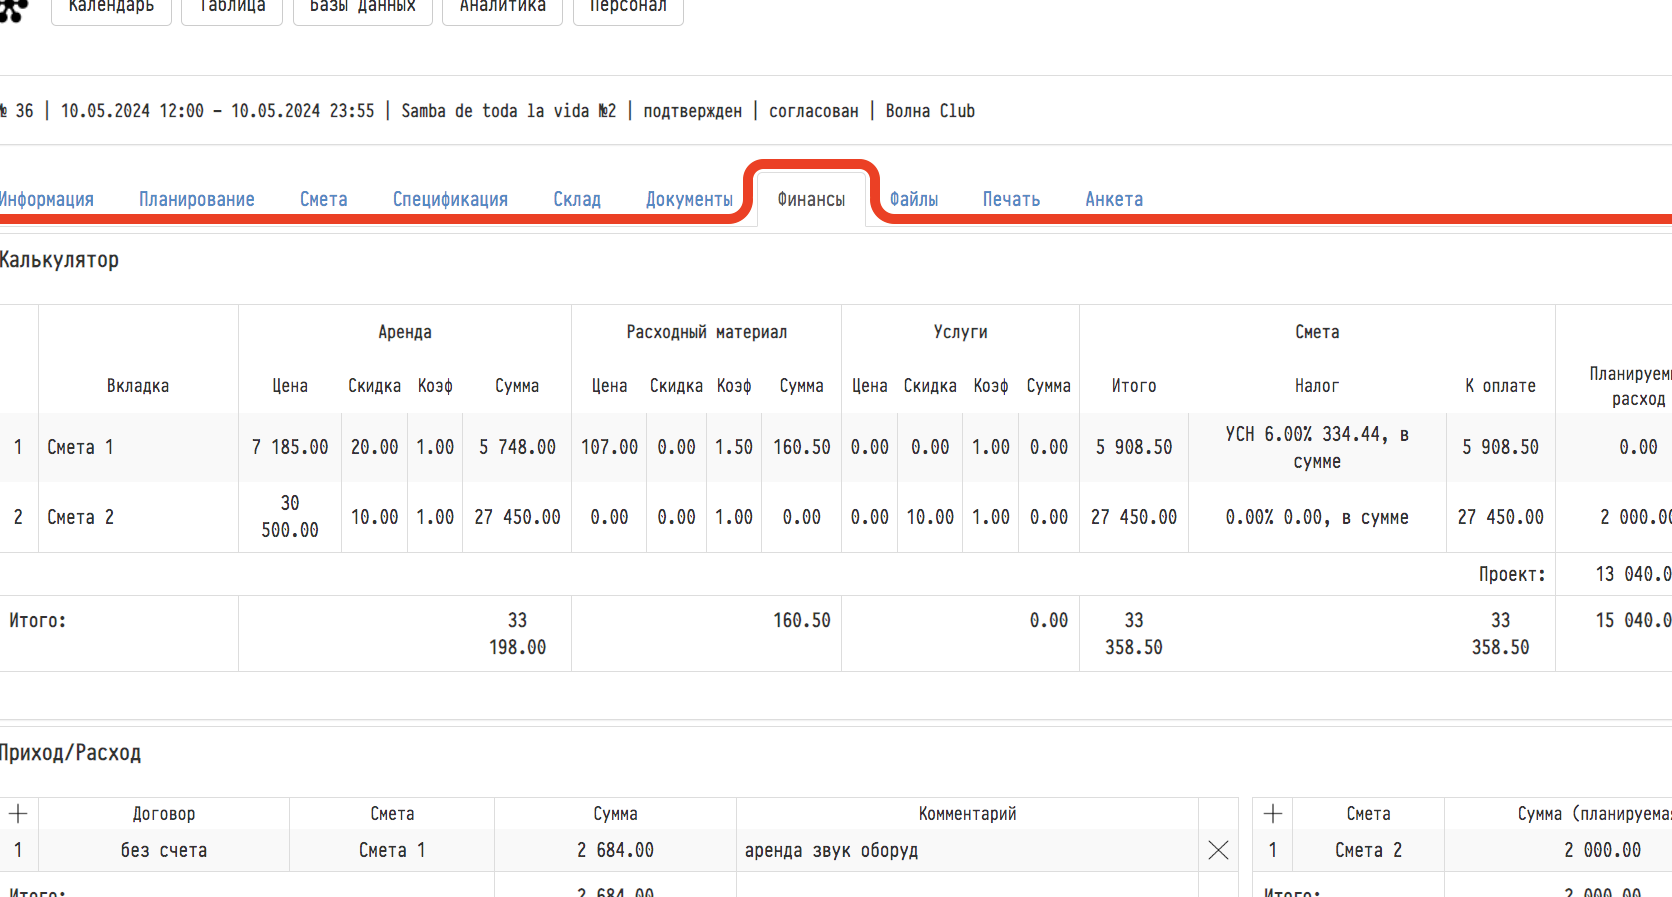Delete the 'аренда звук оборуд' income row
The height and width of the screenshot is (897, 1672).
click(1218, 850)
